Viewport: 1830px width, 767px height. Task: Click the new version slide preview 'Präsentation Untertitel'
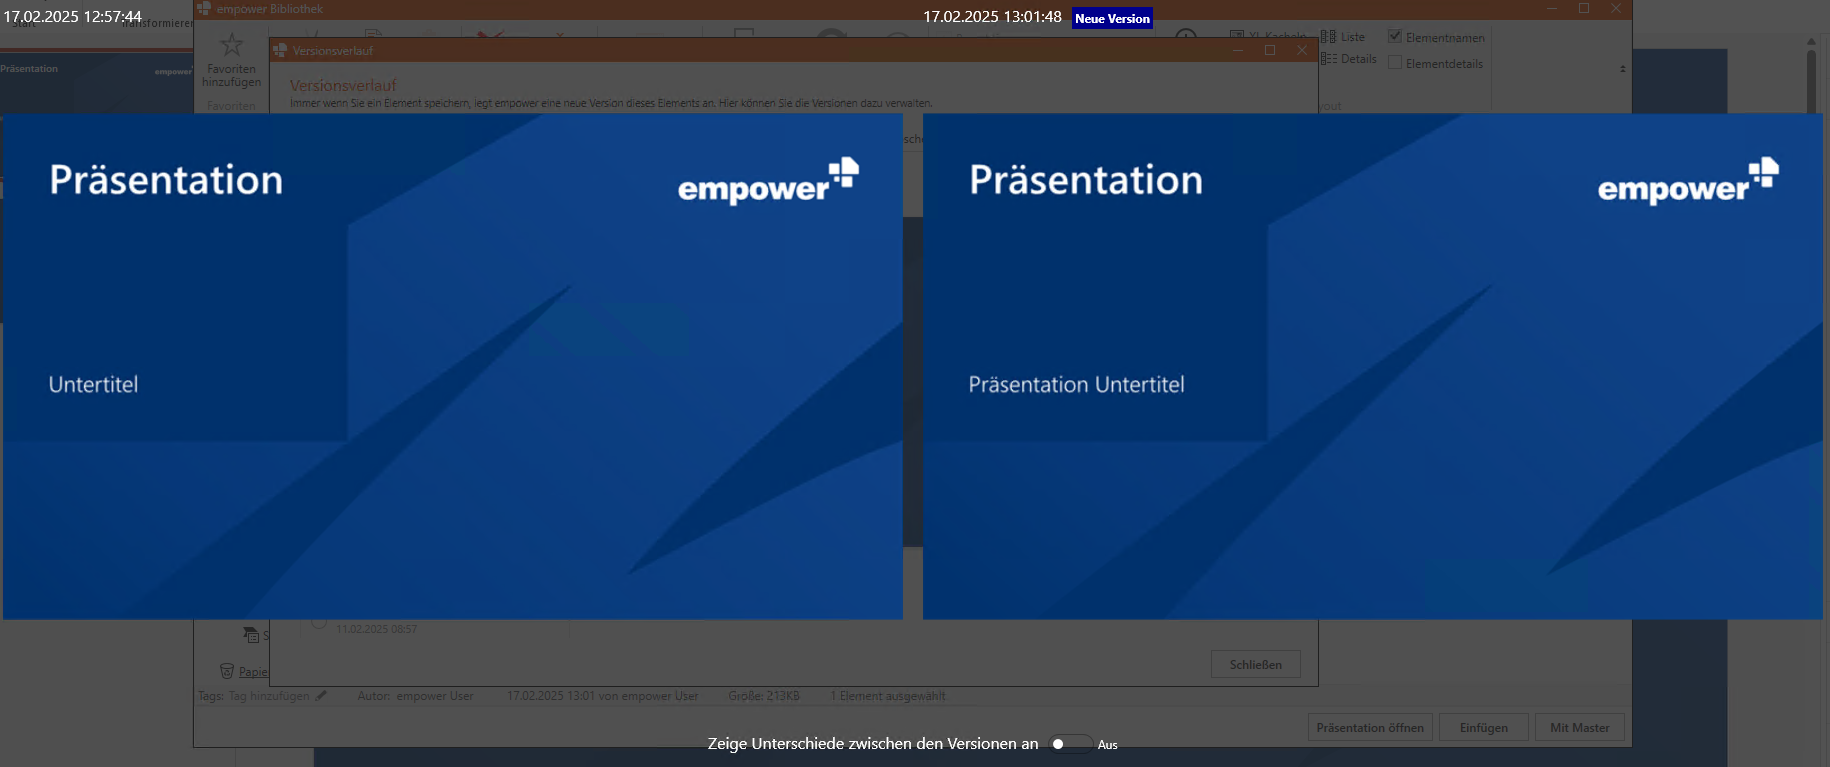1373,366
